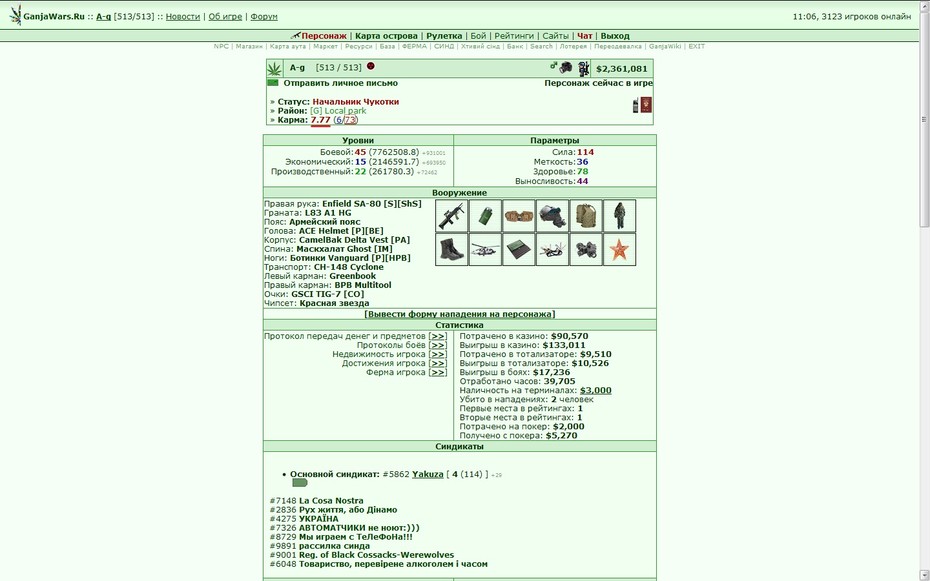Open the Рейтинги menu item
The width and height of the screenshot is (930, 581).
(514, 36)
